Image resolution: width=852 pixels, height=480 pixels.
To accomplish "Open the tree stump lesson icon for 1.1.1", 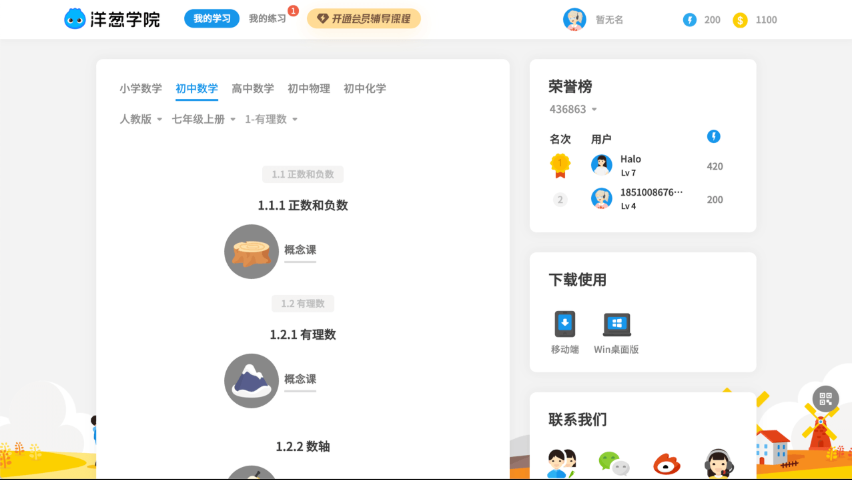I will click(x=251, y=251).
